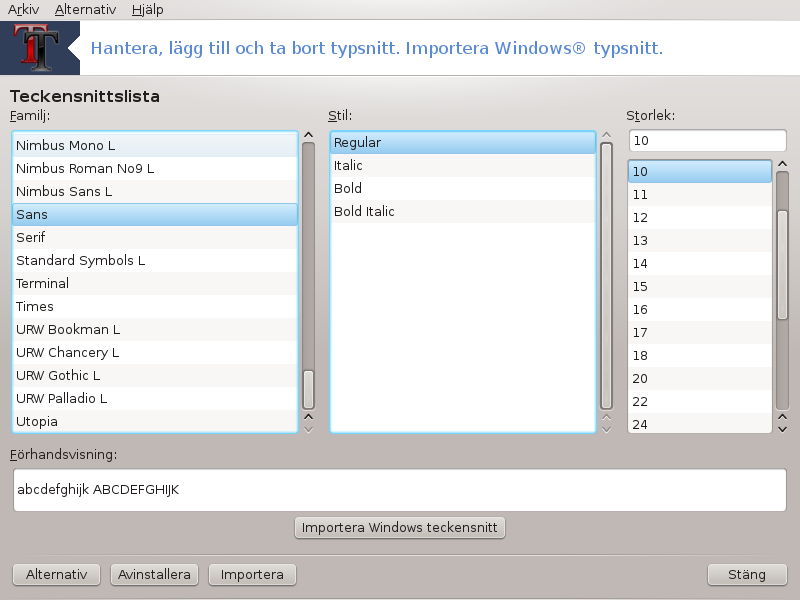Image resolution: width=800 pixels, height=600 pixels.
Task: Select the Bold Italic style
Action: tap(463, 211)
